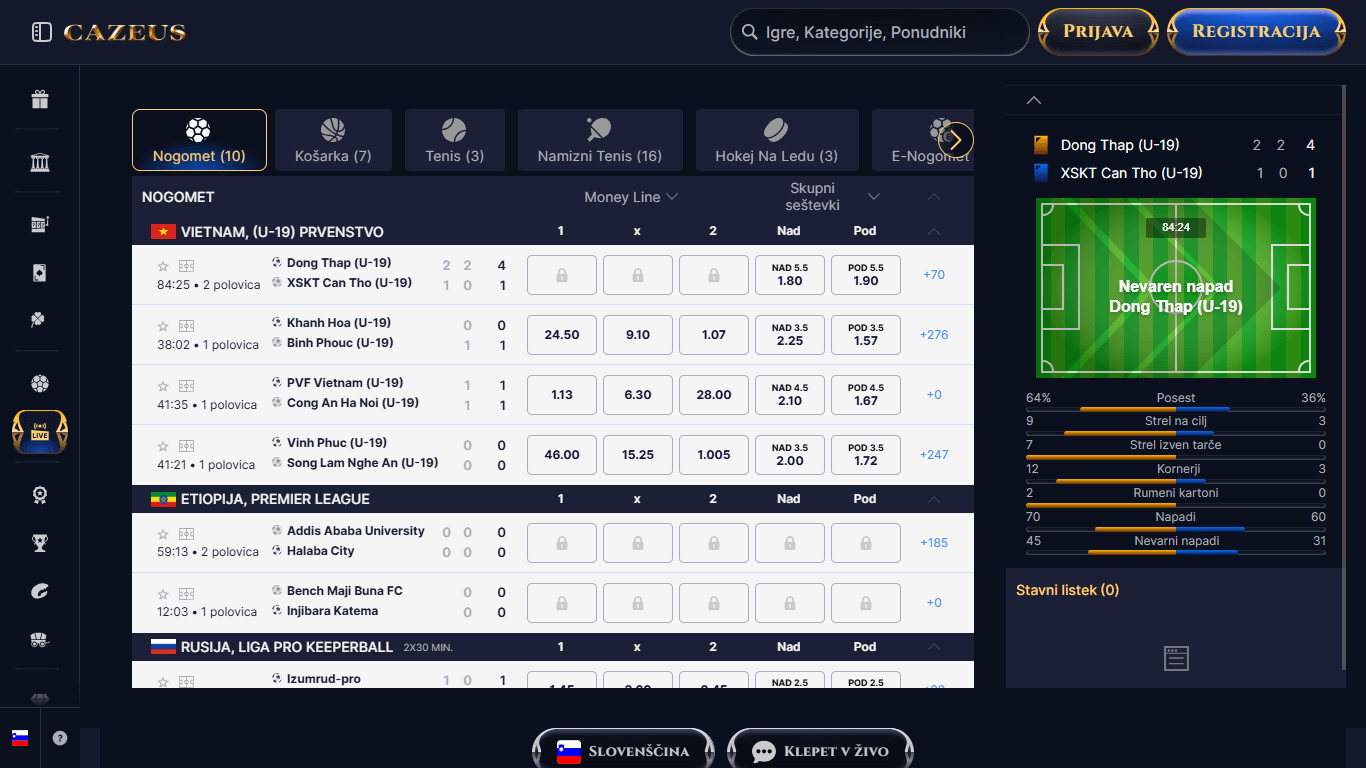
Task: Open match statistics icon for Vinh Phuc row
Action: tap(186, 446)
